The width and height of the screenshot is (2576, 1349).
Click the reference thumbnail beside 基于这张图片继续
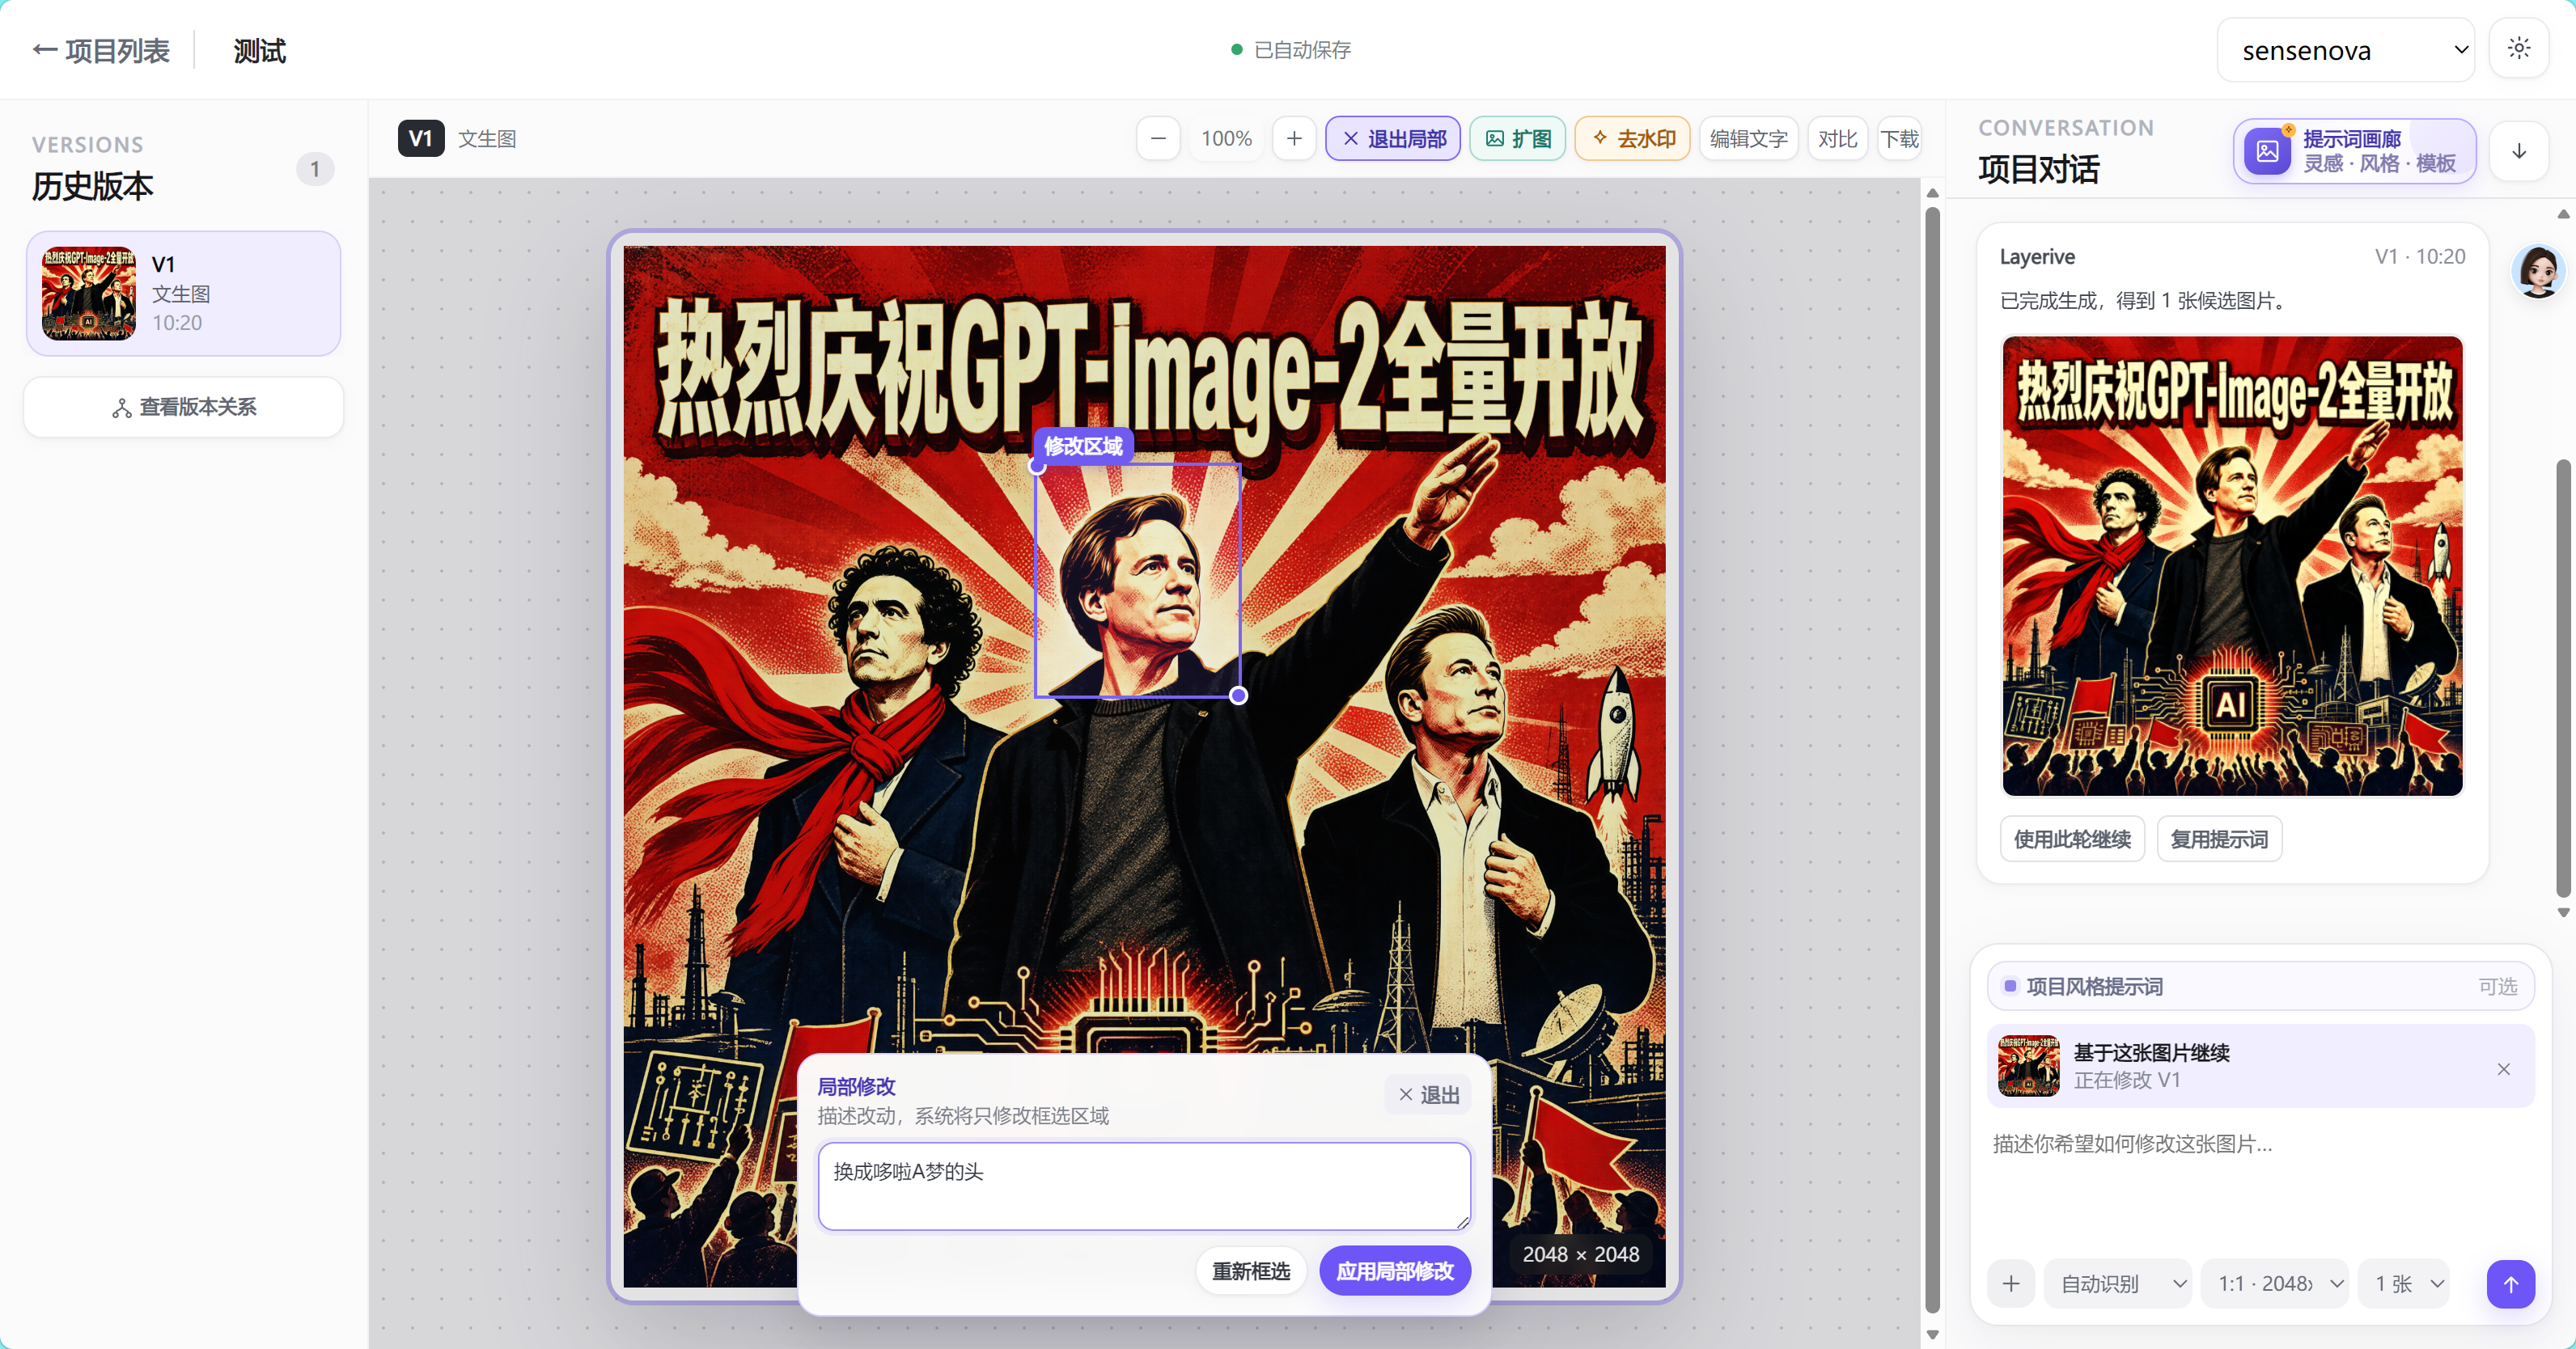click(x=2028, y=1065)
